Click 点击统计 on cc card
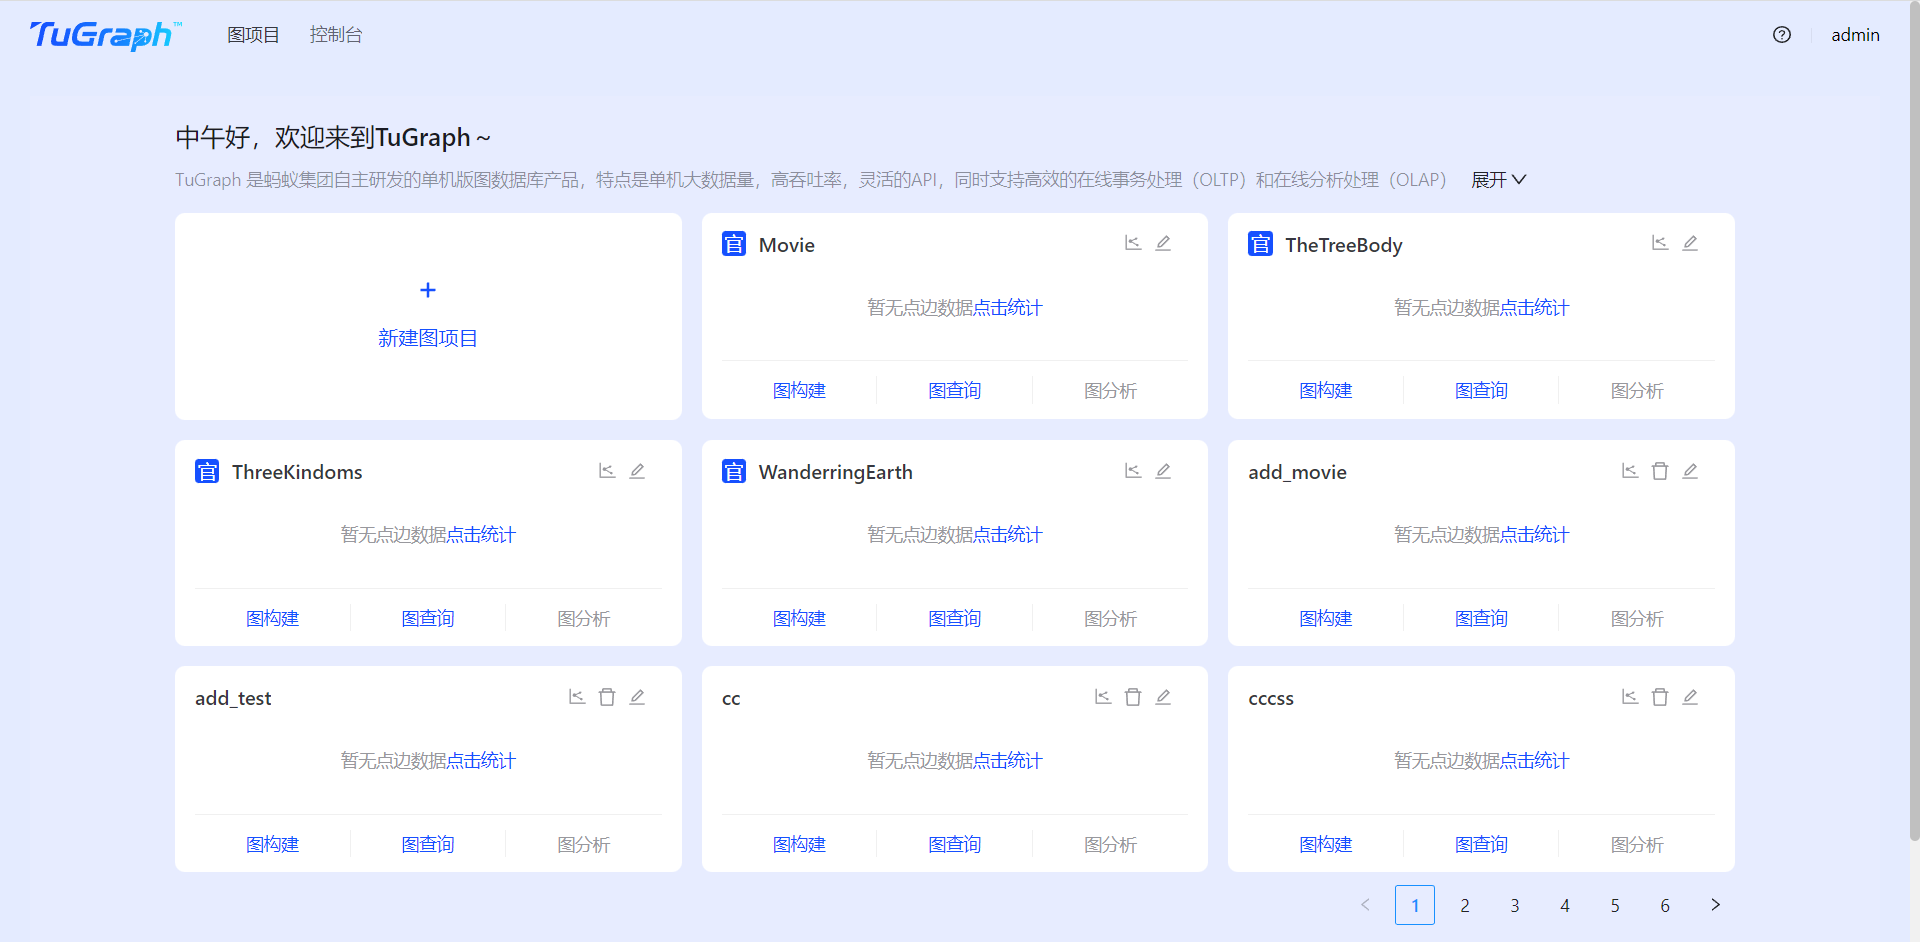Screen dimensions: 1920x942 (1008, 761)
